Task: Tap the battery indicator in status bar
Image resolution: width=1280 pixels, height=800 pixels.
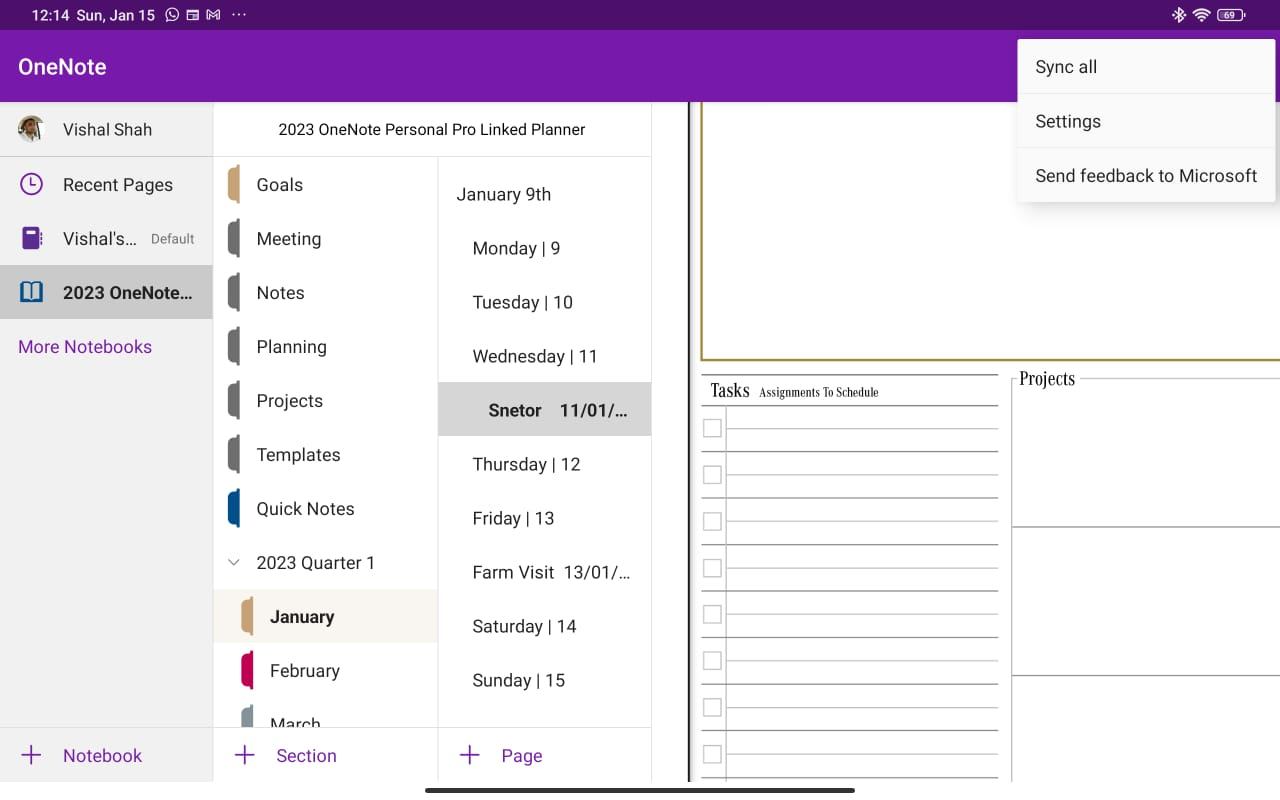Action: (x=1231, y=15)
